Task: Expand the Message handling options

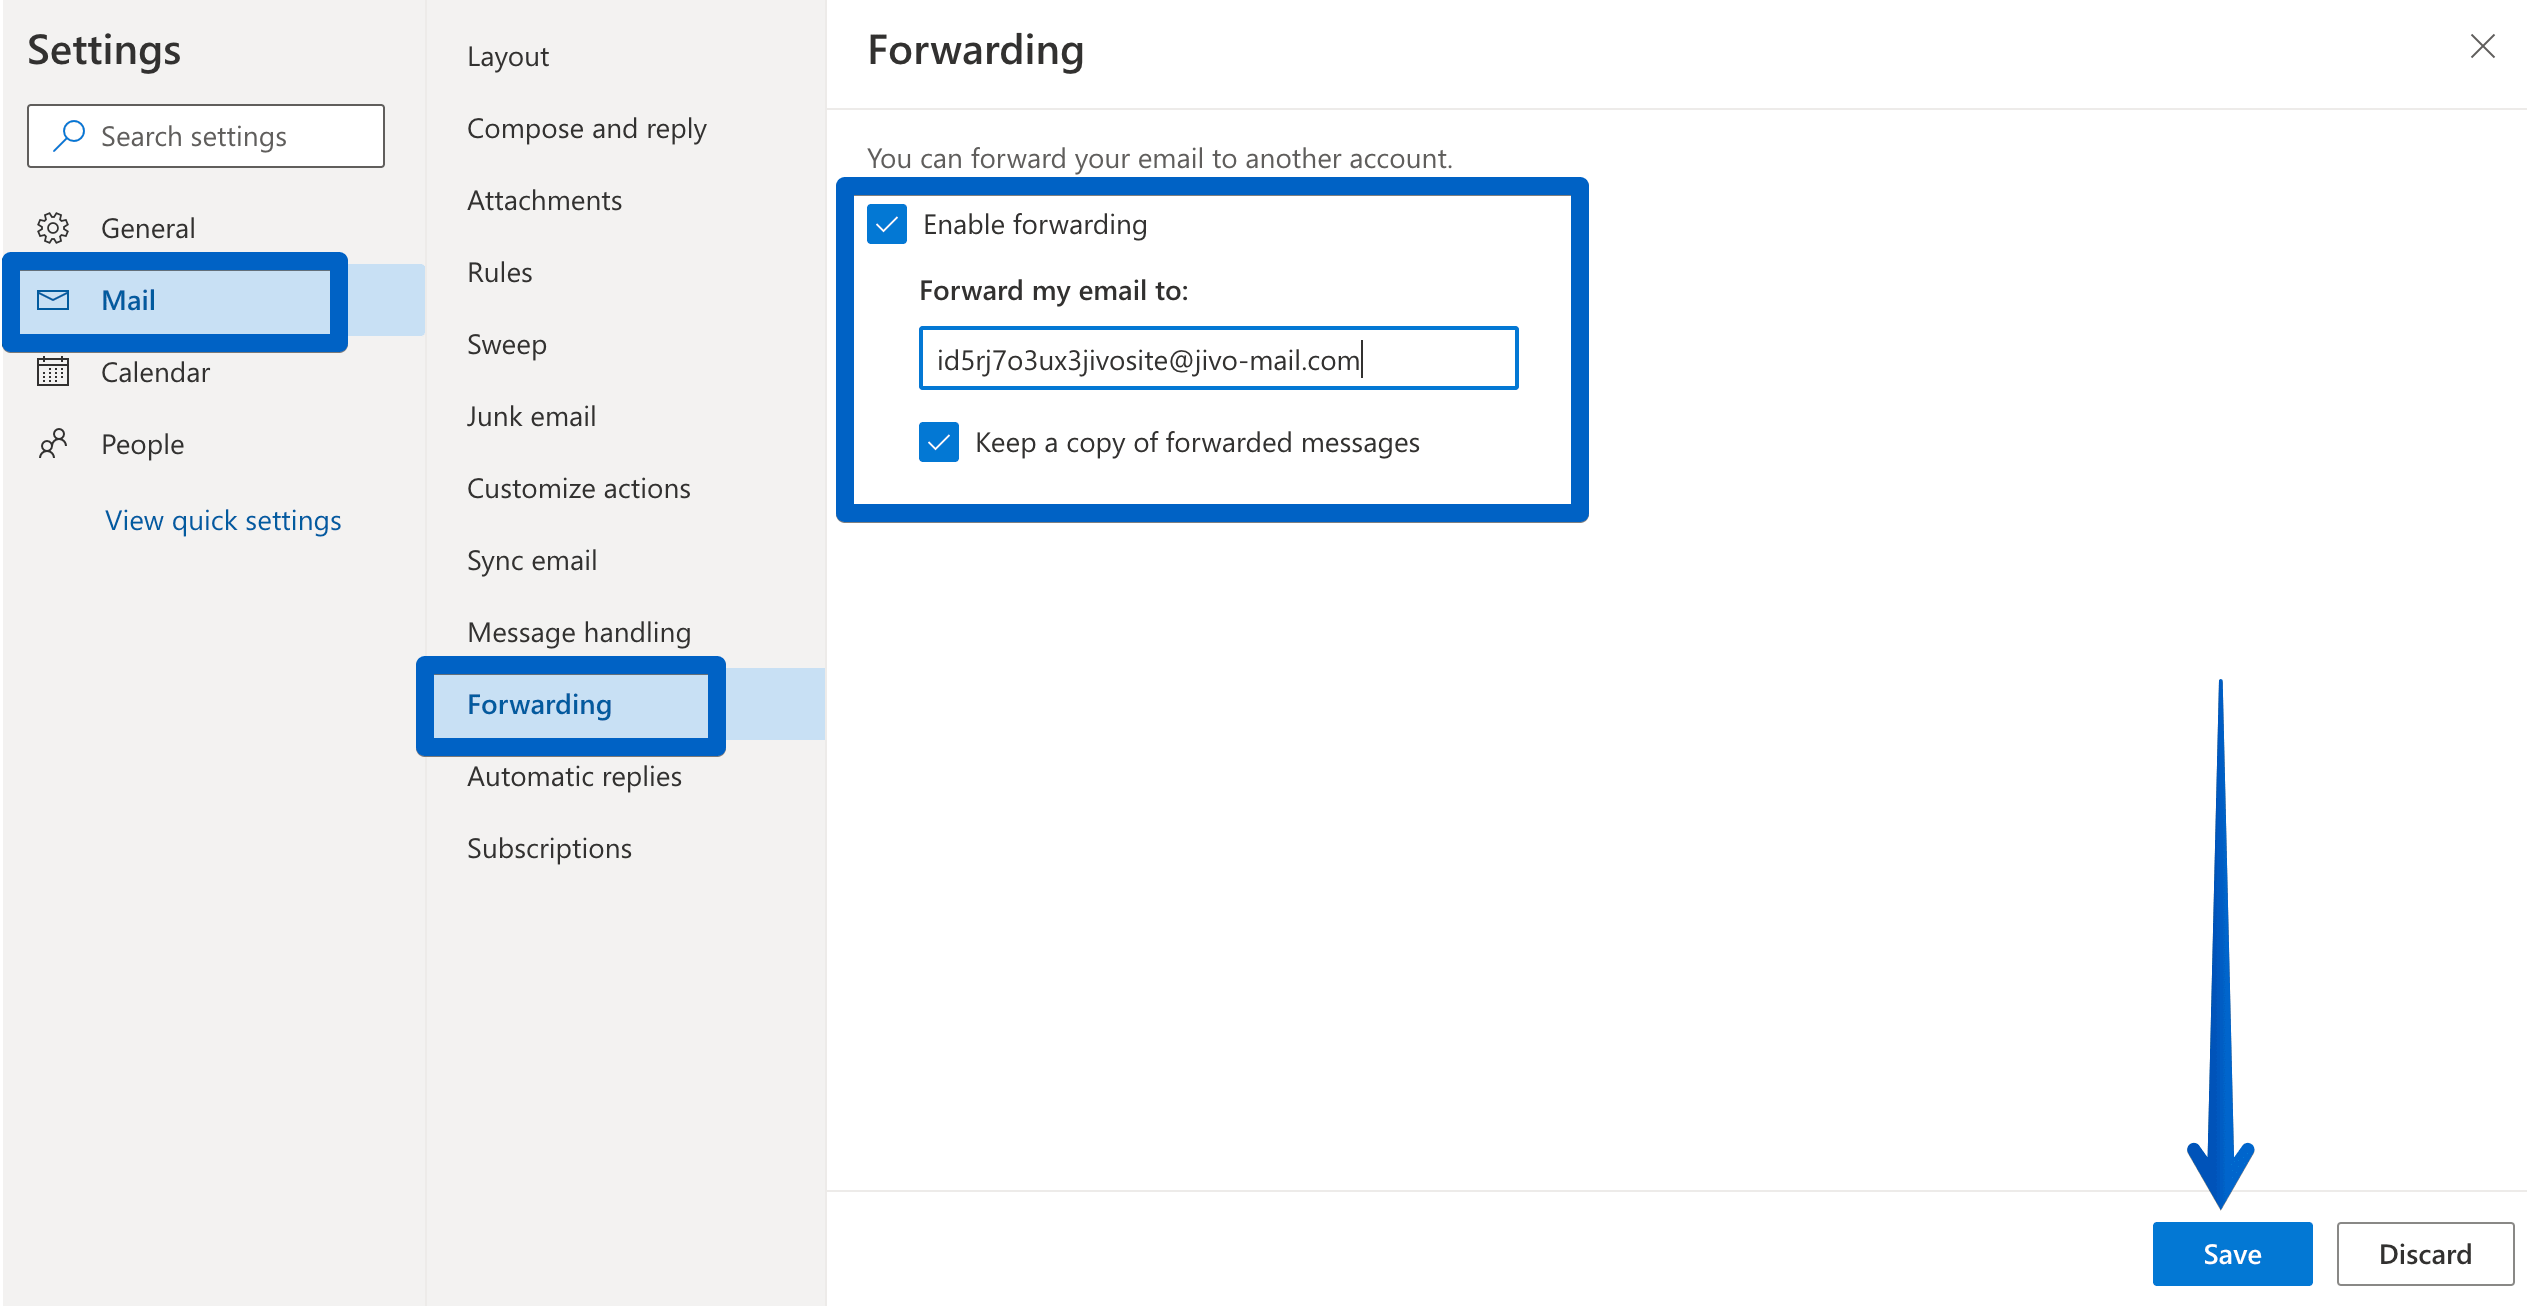Action: coord(580,631)
